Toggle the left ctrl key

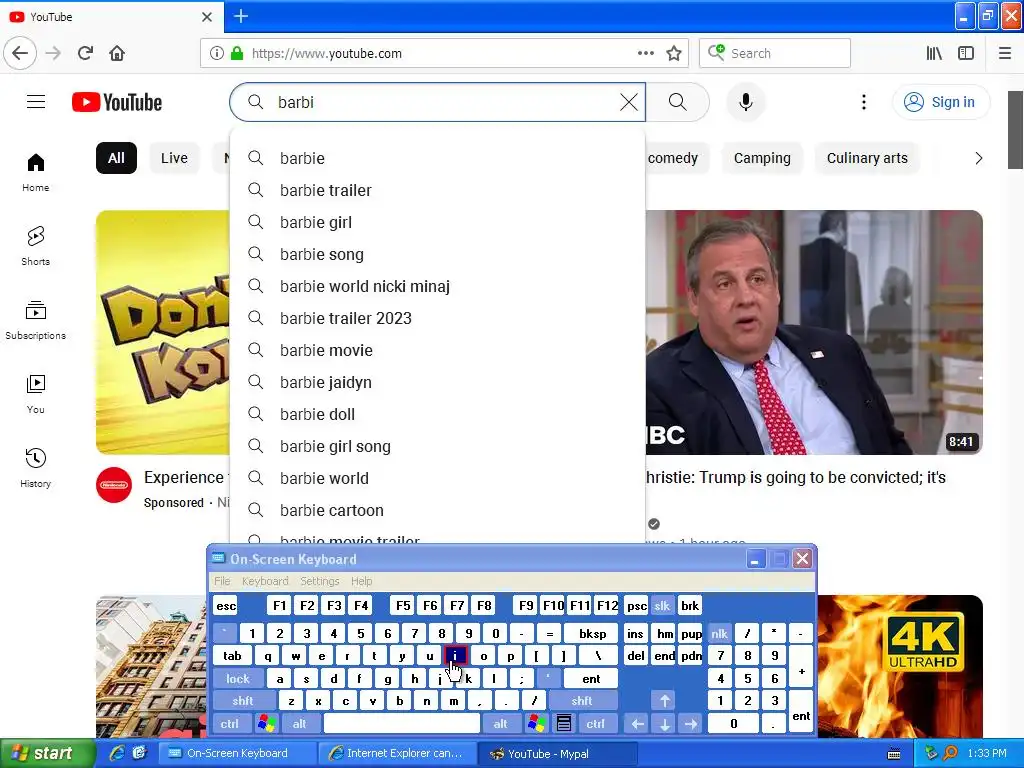(229, 724)
